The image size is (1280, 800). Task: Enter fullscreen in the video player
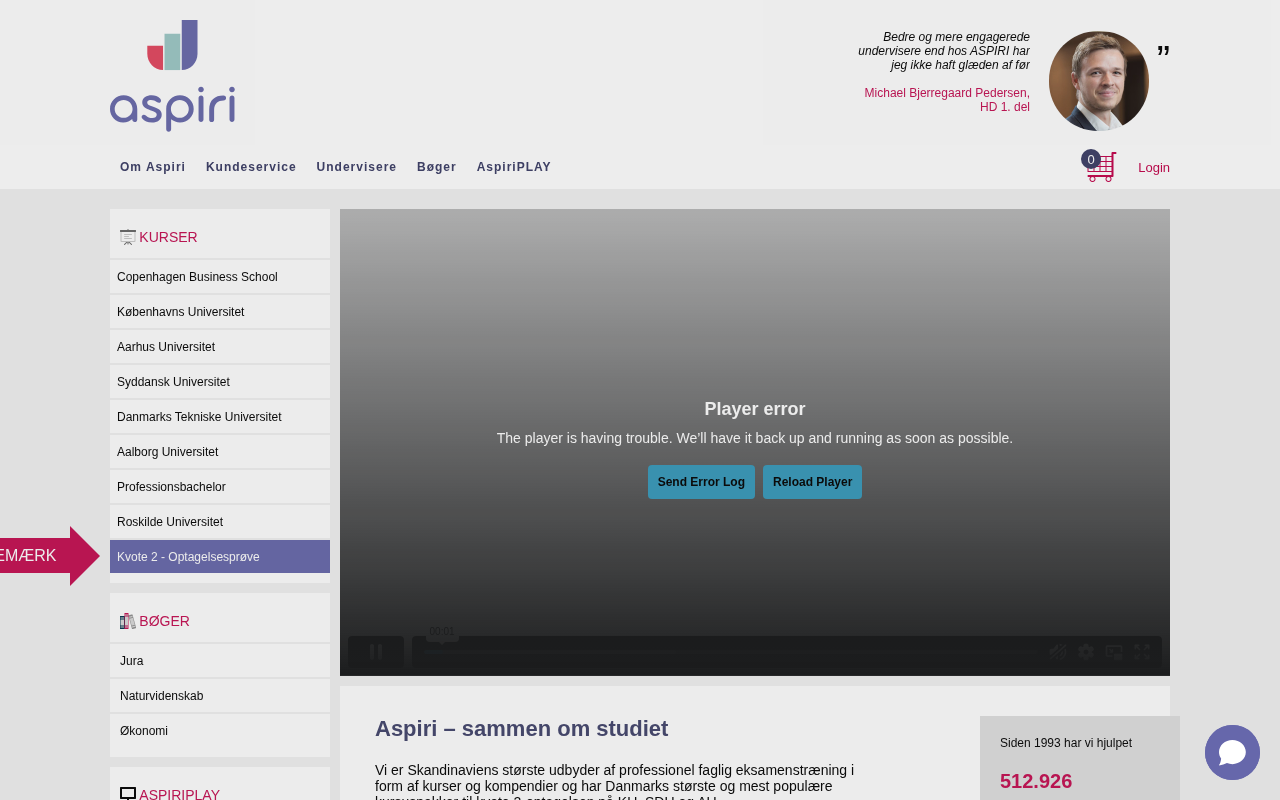point(1142,652)
